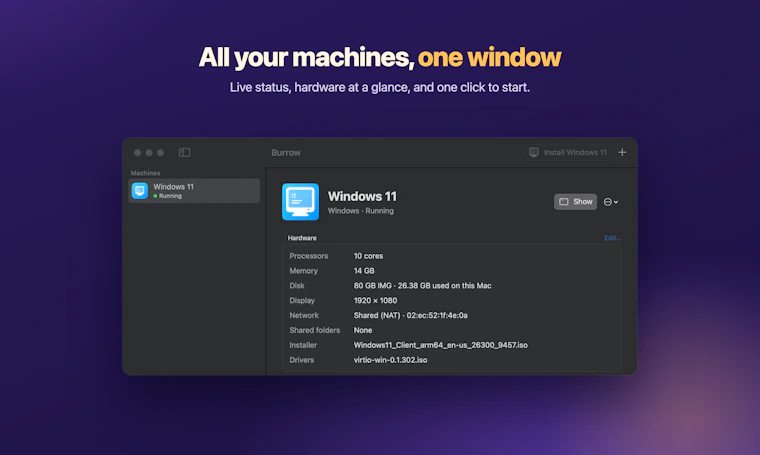Click the 'Windows · Running' subtitle

pos(361,211)
